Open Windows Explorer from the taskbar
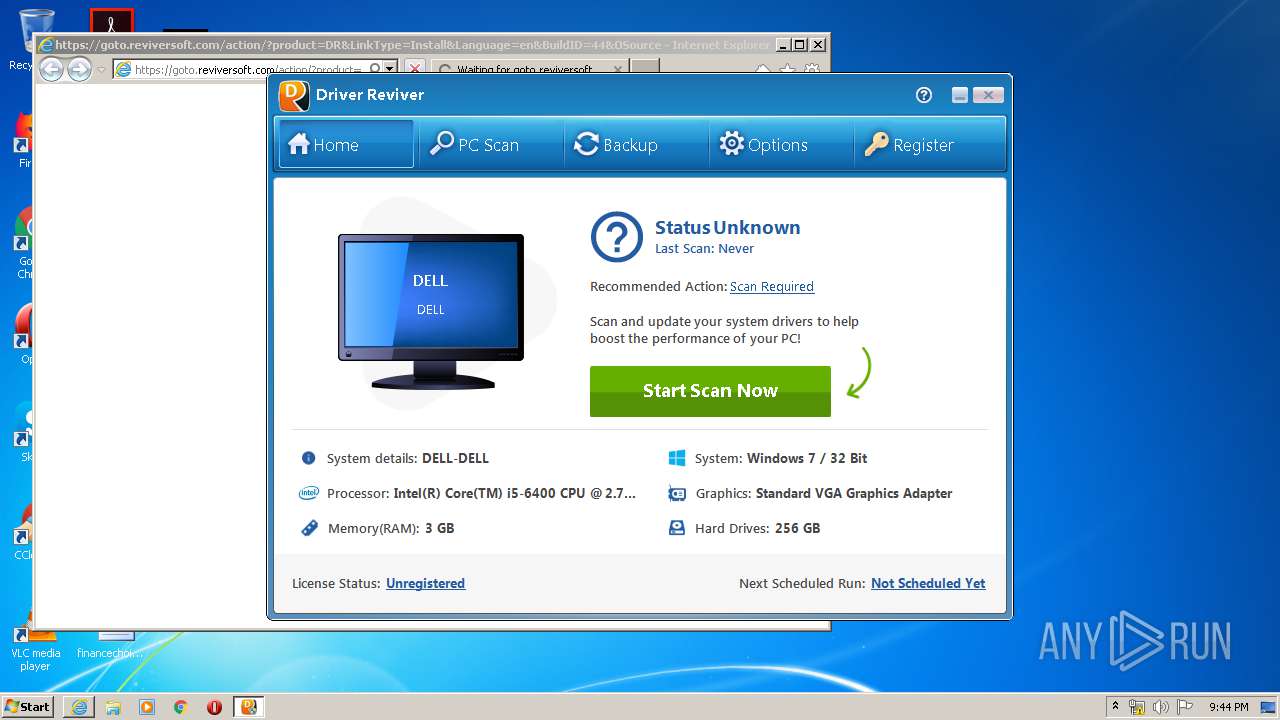1280x720 pixels. tap(113, 707)
